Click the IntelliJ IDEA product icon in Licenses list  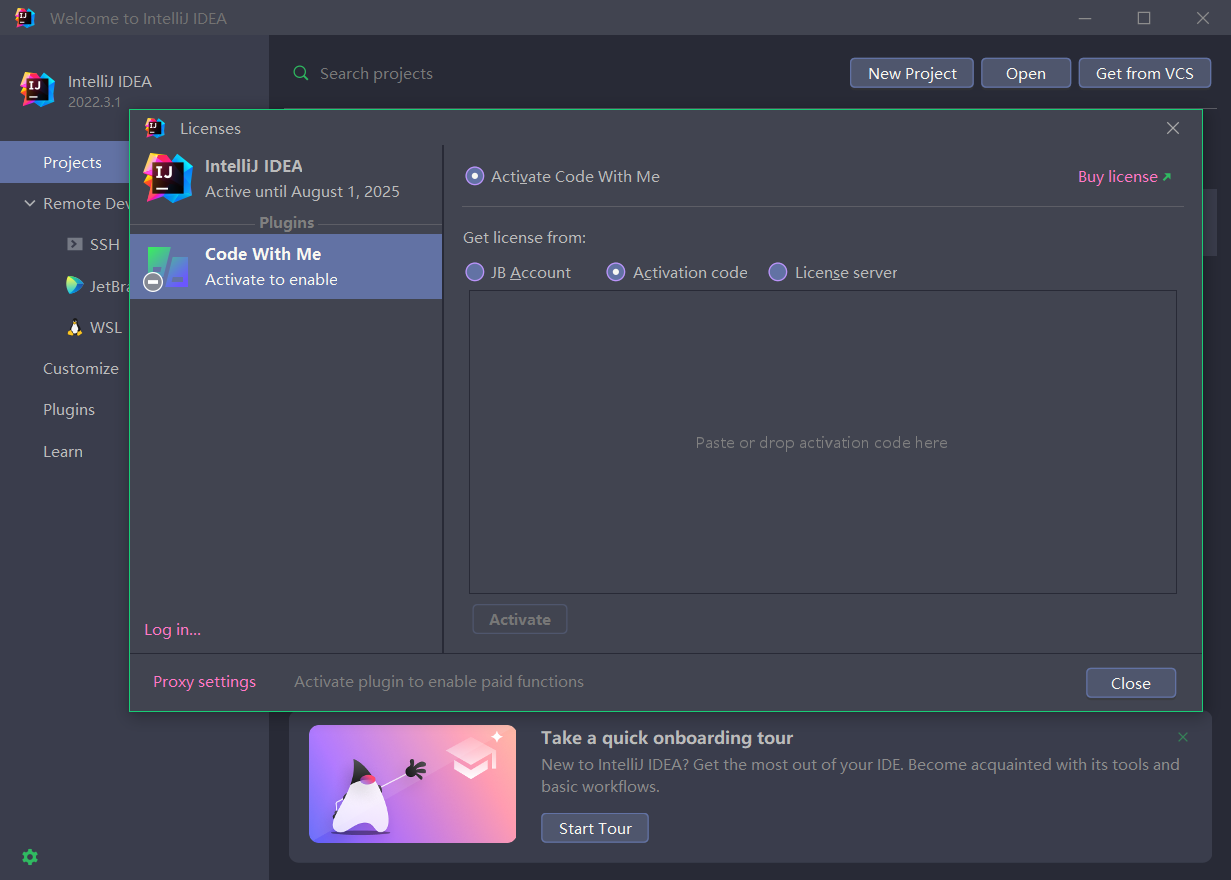click(168, 178)
